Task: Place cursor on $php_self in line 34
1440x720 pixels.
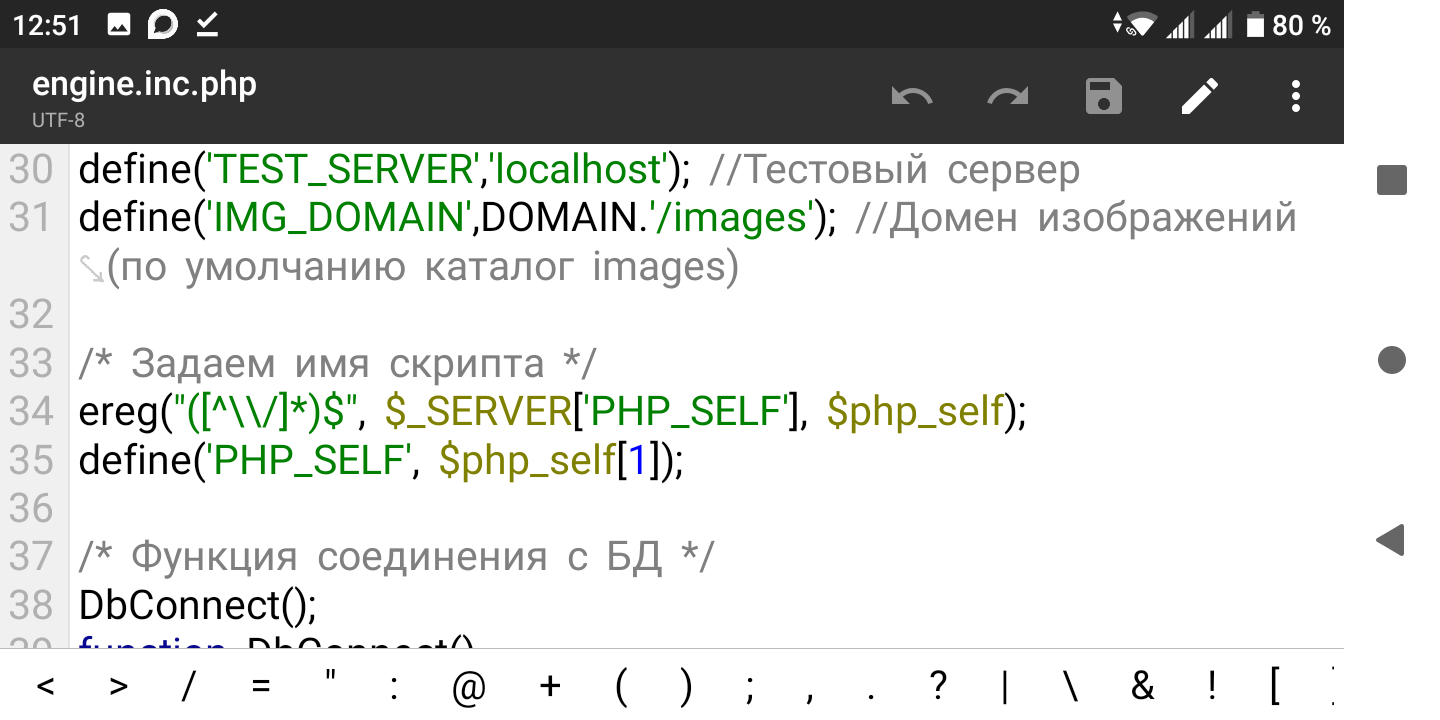Action: coord(915,411)
